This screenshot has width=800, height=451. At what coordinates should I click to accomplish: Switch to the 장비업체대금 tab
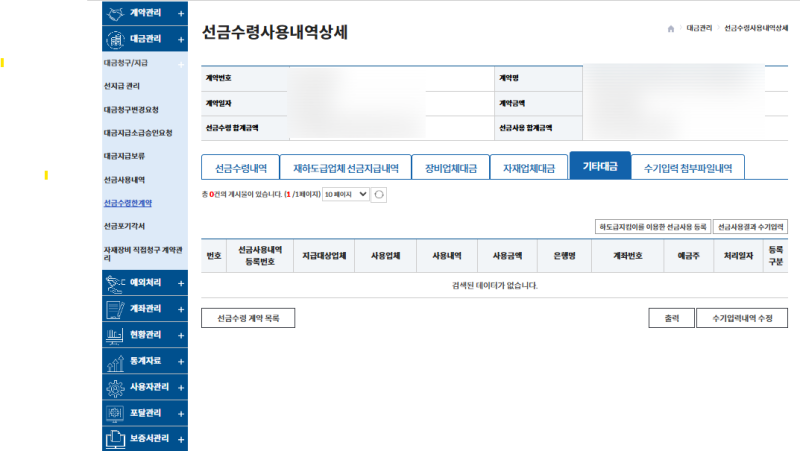(451, 167)
